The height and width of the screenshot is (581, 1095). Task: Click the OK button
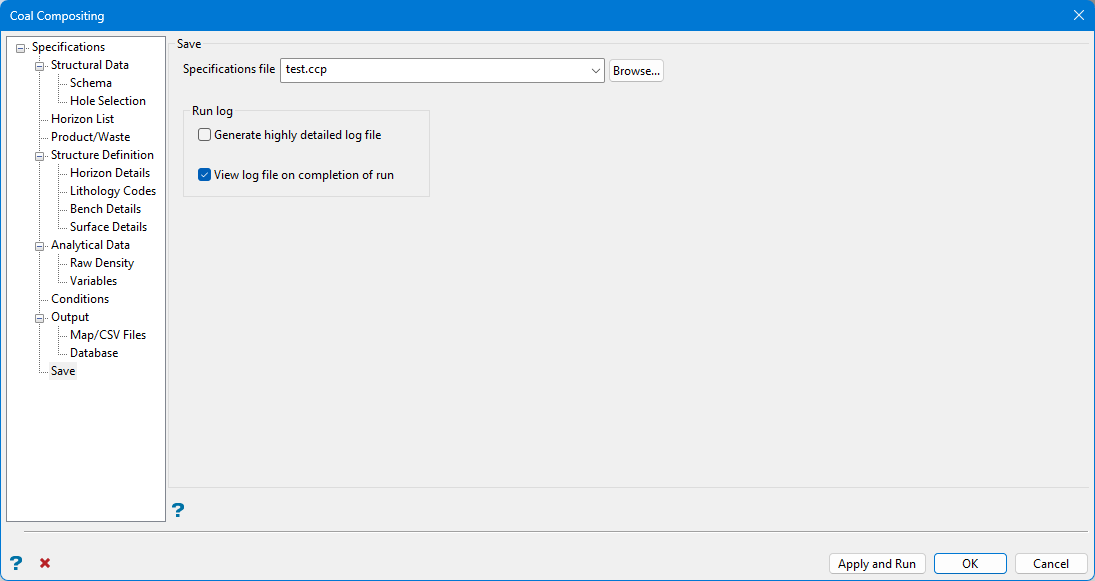click(x=970, y=564)
